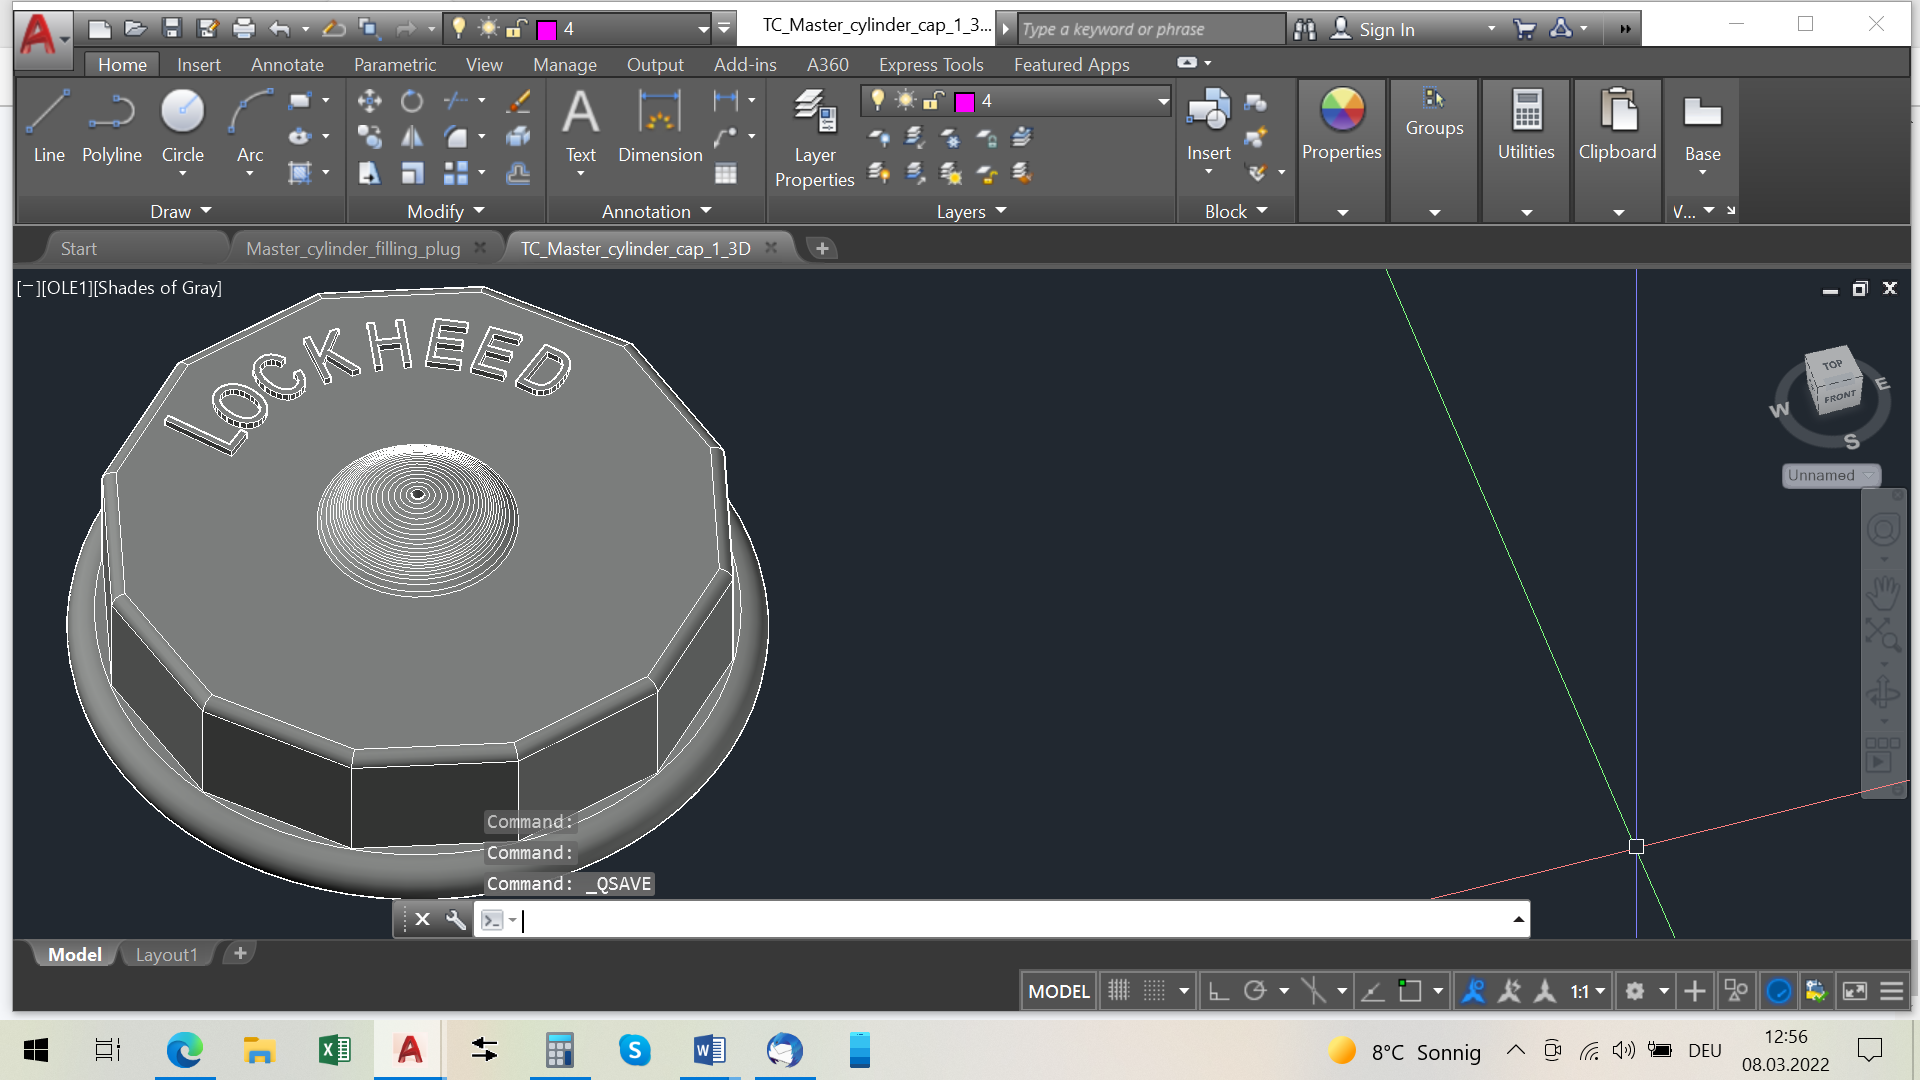This screenshot has width=1920, height=1080.
Task: Click the Pan hand in navigation bar
Action: click(1883, 593)
